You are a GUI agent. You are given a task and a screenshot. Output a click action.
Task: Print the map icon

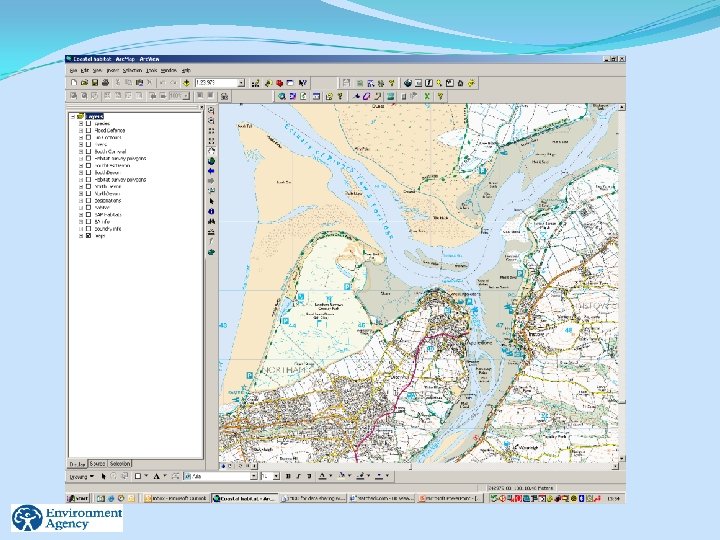click(105, 83)
